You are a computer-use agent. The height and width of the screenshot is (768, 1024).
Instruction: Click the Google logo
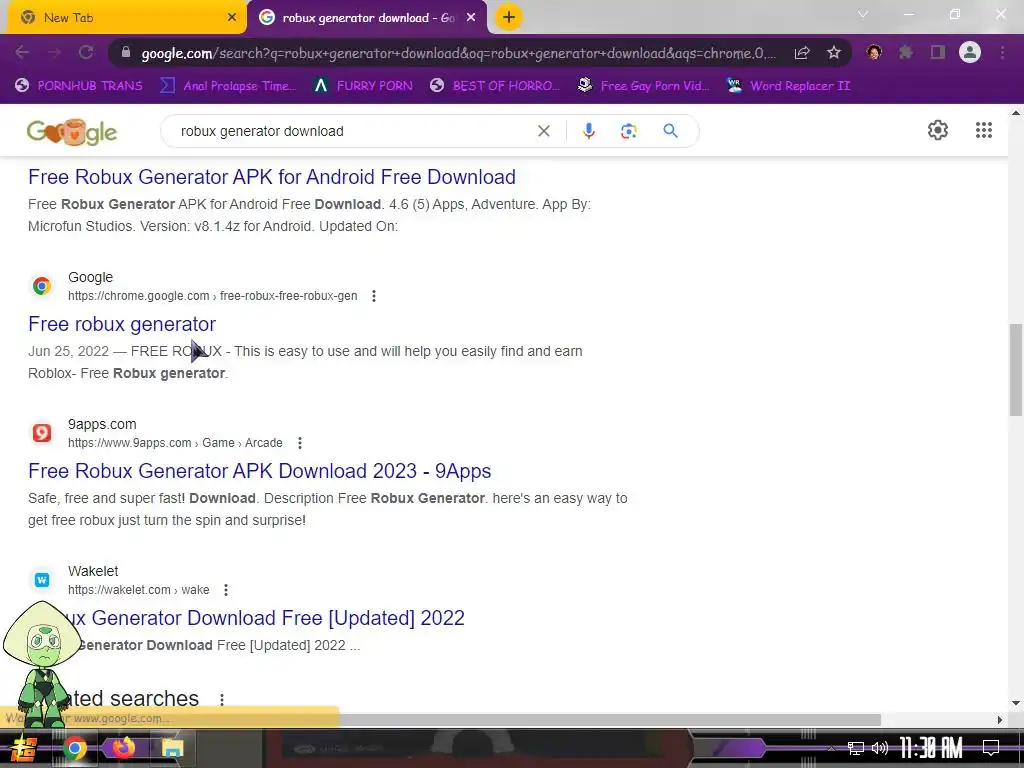coord(72,132)
